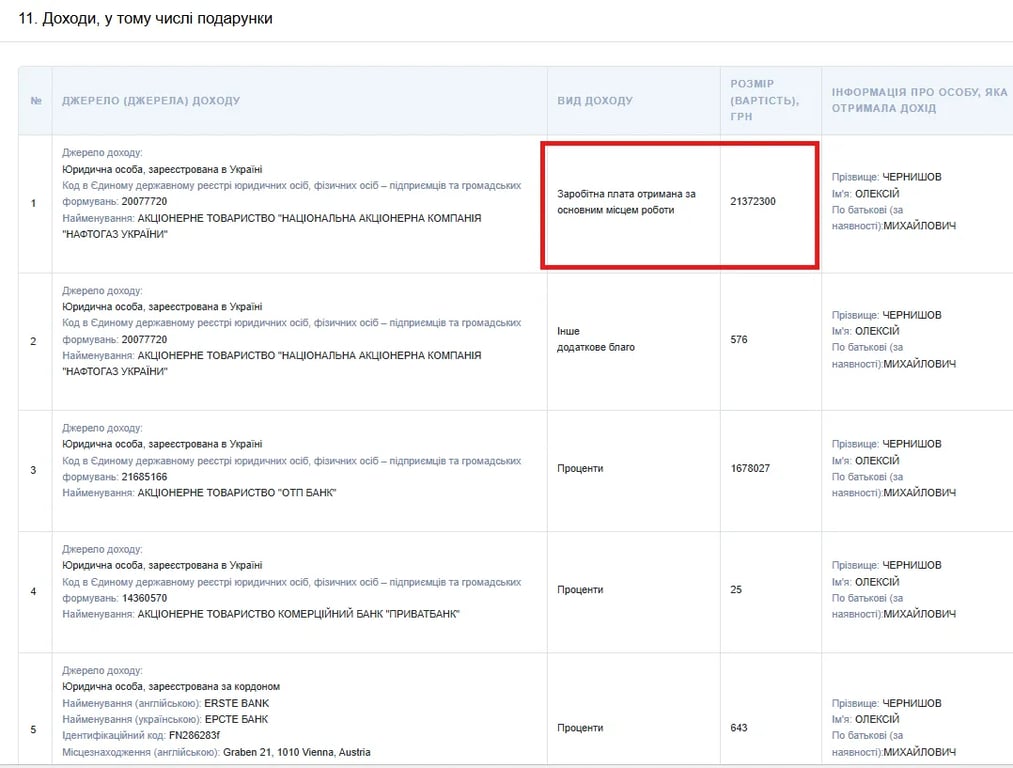Screen dimensions: 1013x768
Task: Click the "Інше додаткове благо" income type
Action: [596, 339]
